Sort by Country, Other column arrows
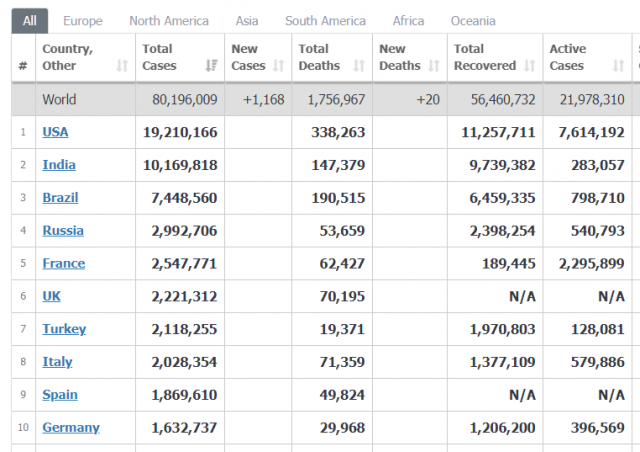Image resolution: width=640 pixels, height=452 pixels. [x=122, y=65]
